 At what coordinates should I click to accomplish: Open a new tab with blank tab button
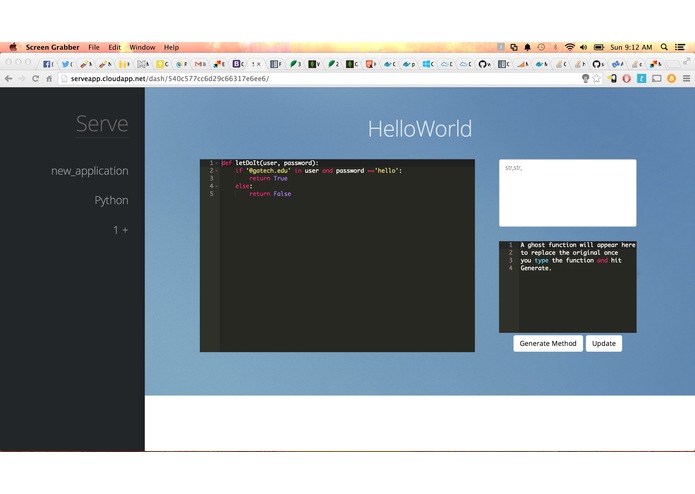673,64
